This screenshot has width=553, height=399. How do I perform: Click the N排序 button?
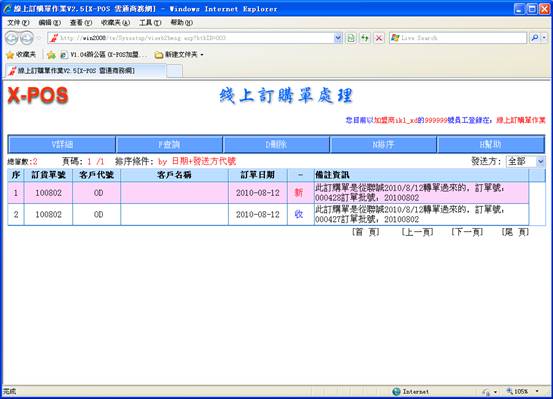coord(383,145)
